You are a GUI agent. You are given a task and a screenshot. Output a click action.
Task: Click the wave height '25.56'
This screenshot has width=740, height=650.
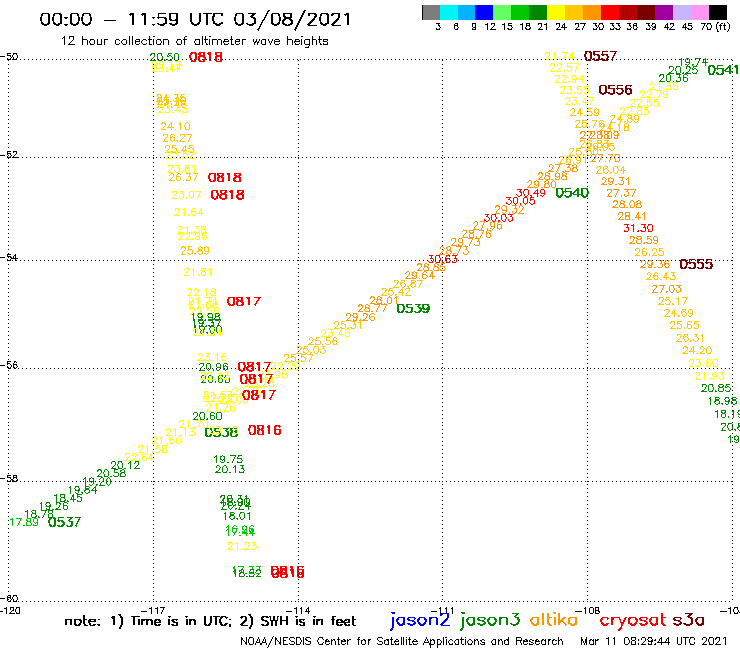coord(323,341)
